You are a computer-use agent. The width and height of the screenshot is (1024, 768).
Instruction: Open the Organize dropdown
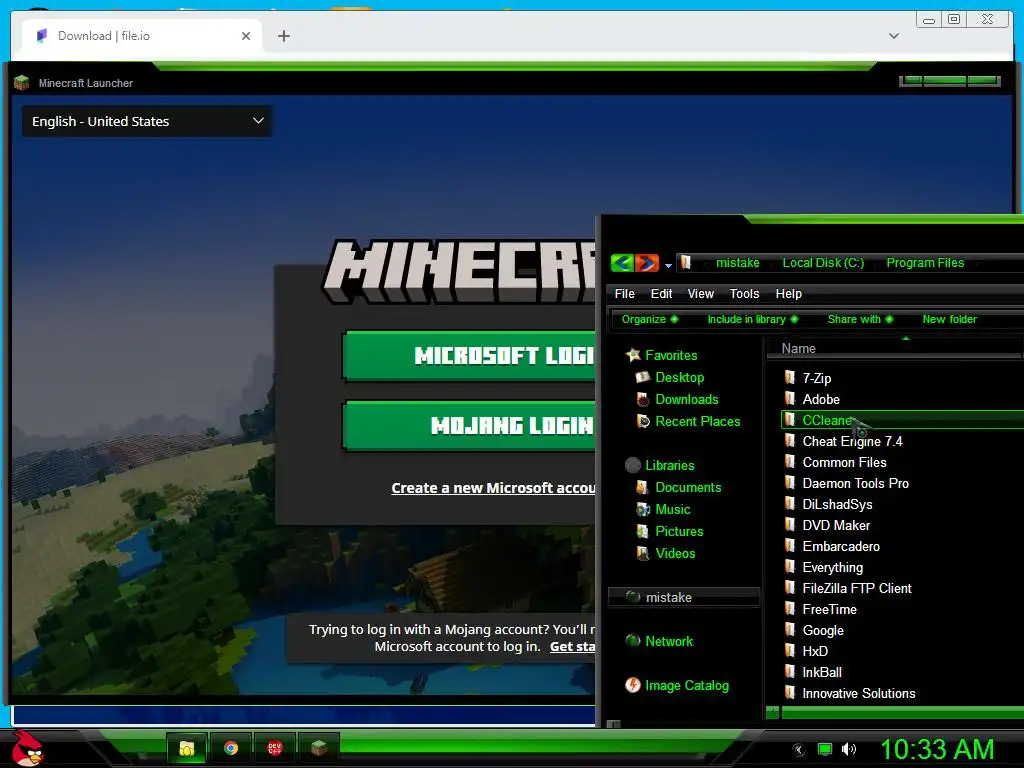tap(650, 319)
